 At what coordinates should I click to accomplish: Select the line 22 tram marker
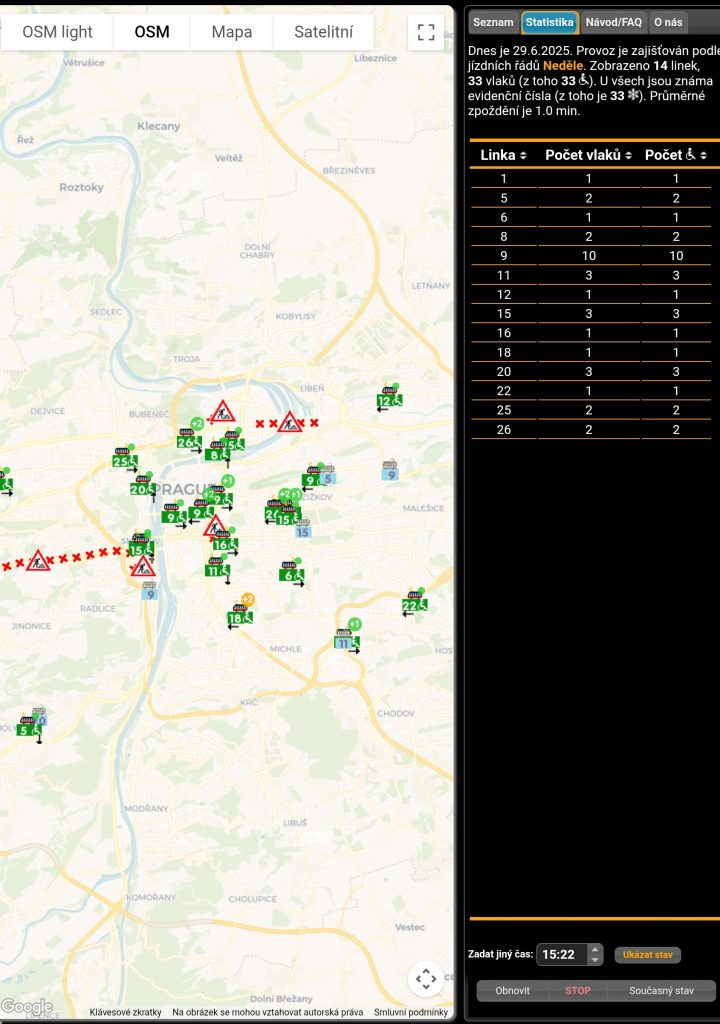click(x=411, y=604)
